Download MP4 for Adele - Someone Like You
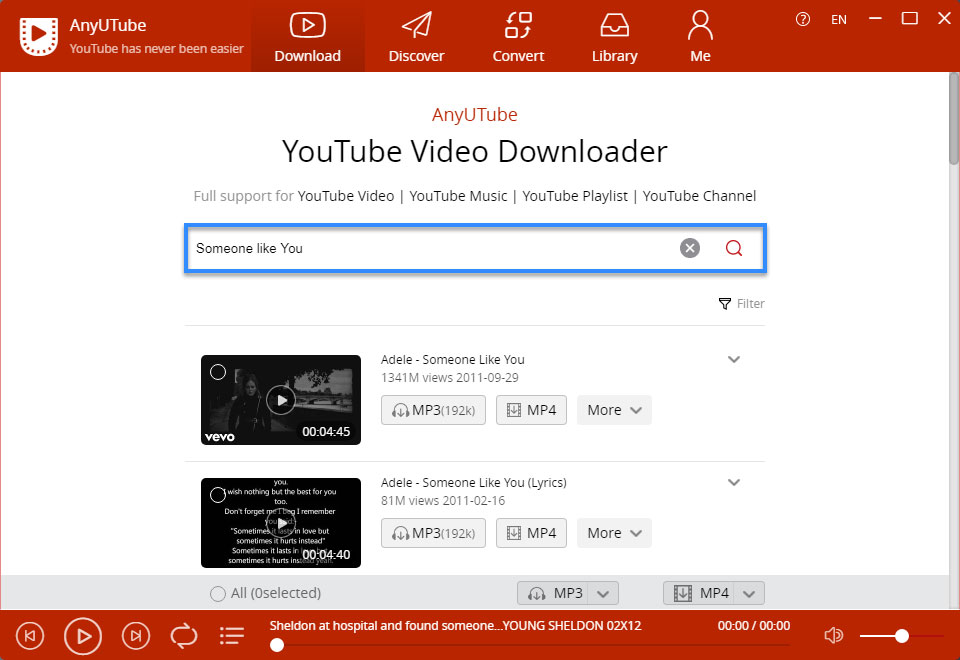960x660 pixels. click(531, 410)
